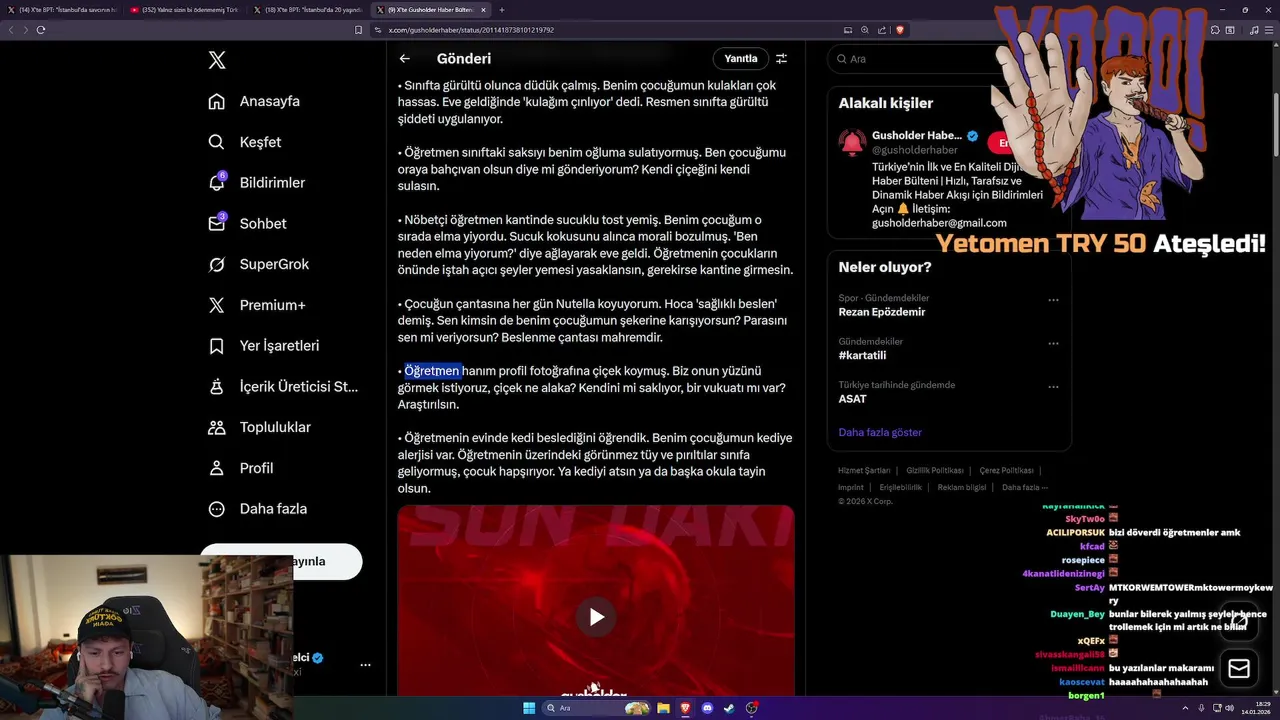Open Windows Start button
Screen dimensions: 1280x720
(529, 708)
